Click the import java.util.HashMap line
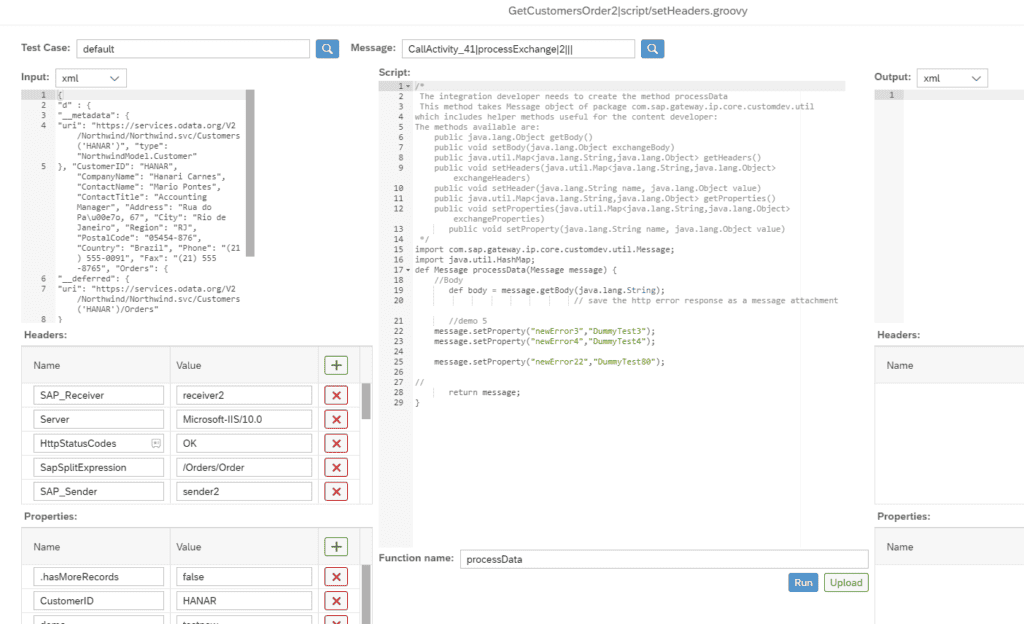 pos(475,260)
